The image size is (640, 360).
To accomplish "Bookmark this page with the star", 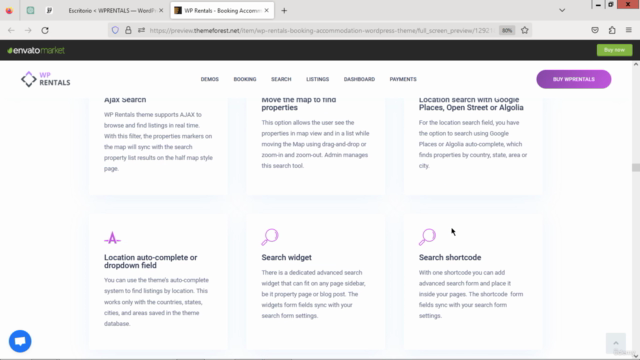I will pos(524,30).
